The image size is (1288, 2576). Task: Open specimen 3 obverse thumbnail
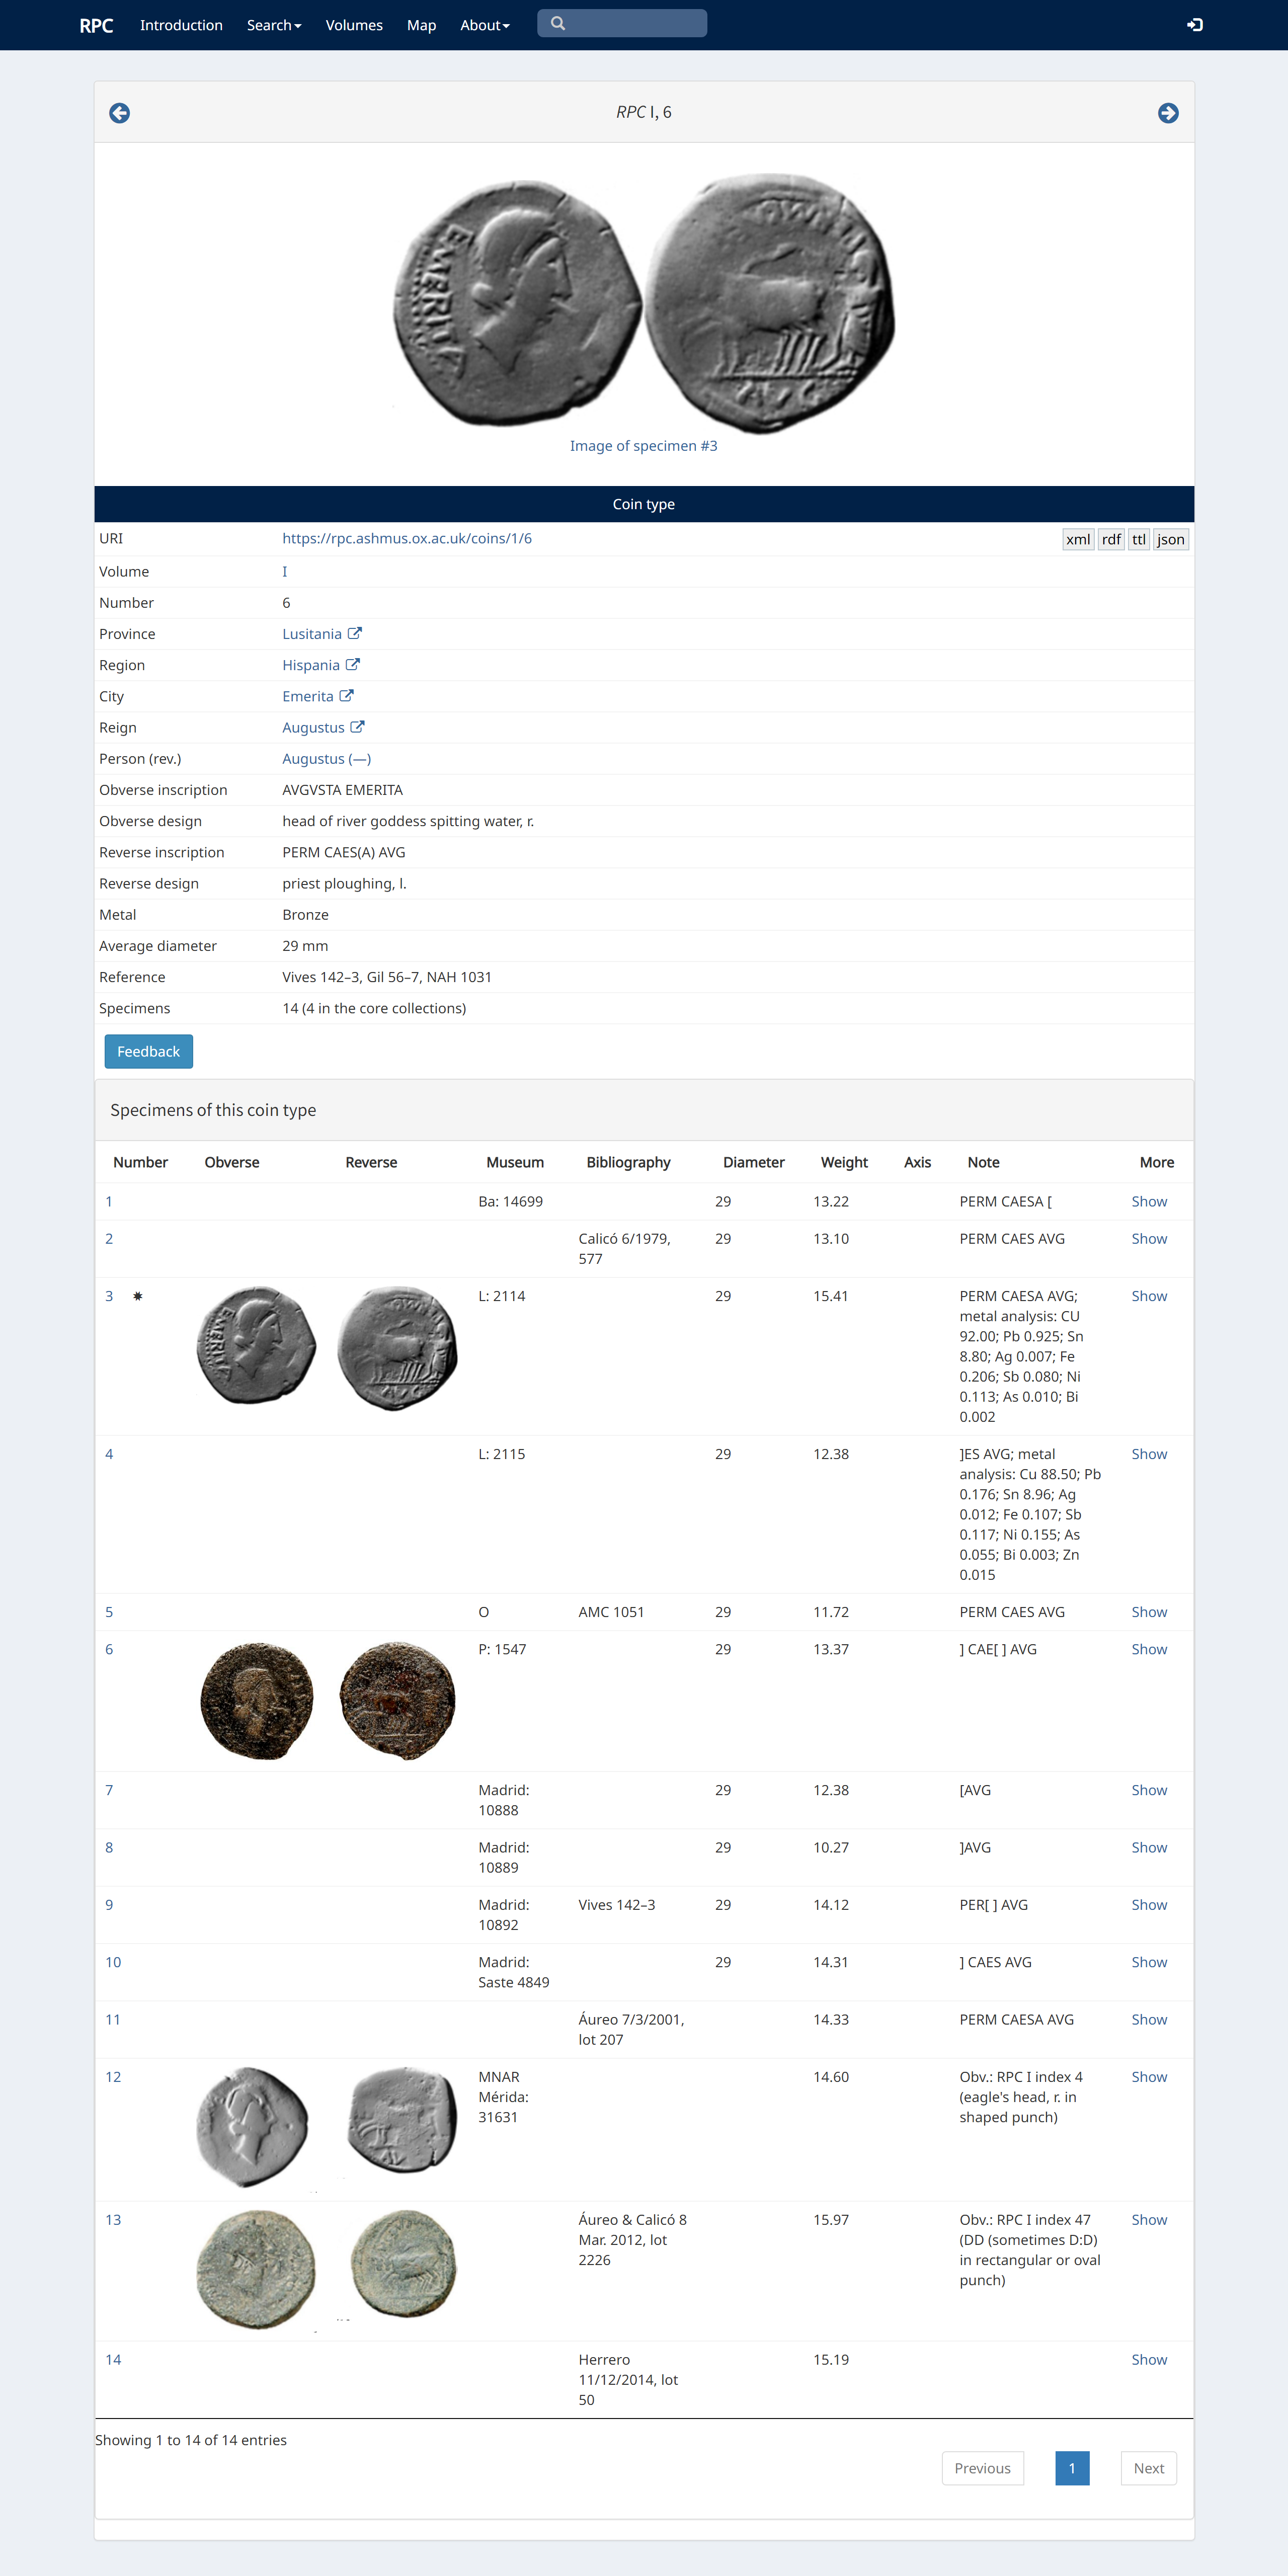[x=256, y=1346]
